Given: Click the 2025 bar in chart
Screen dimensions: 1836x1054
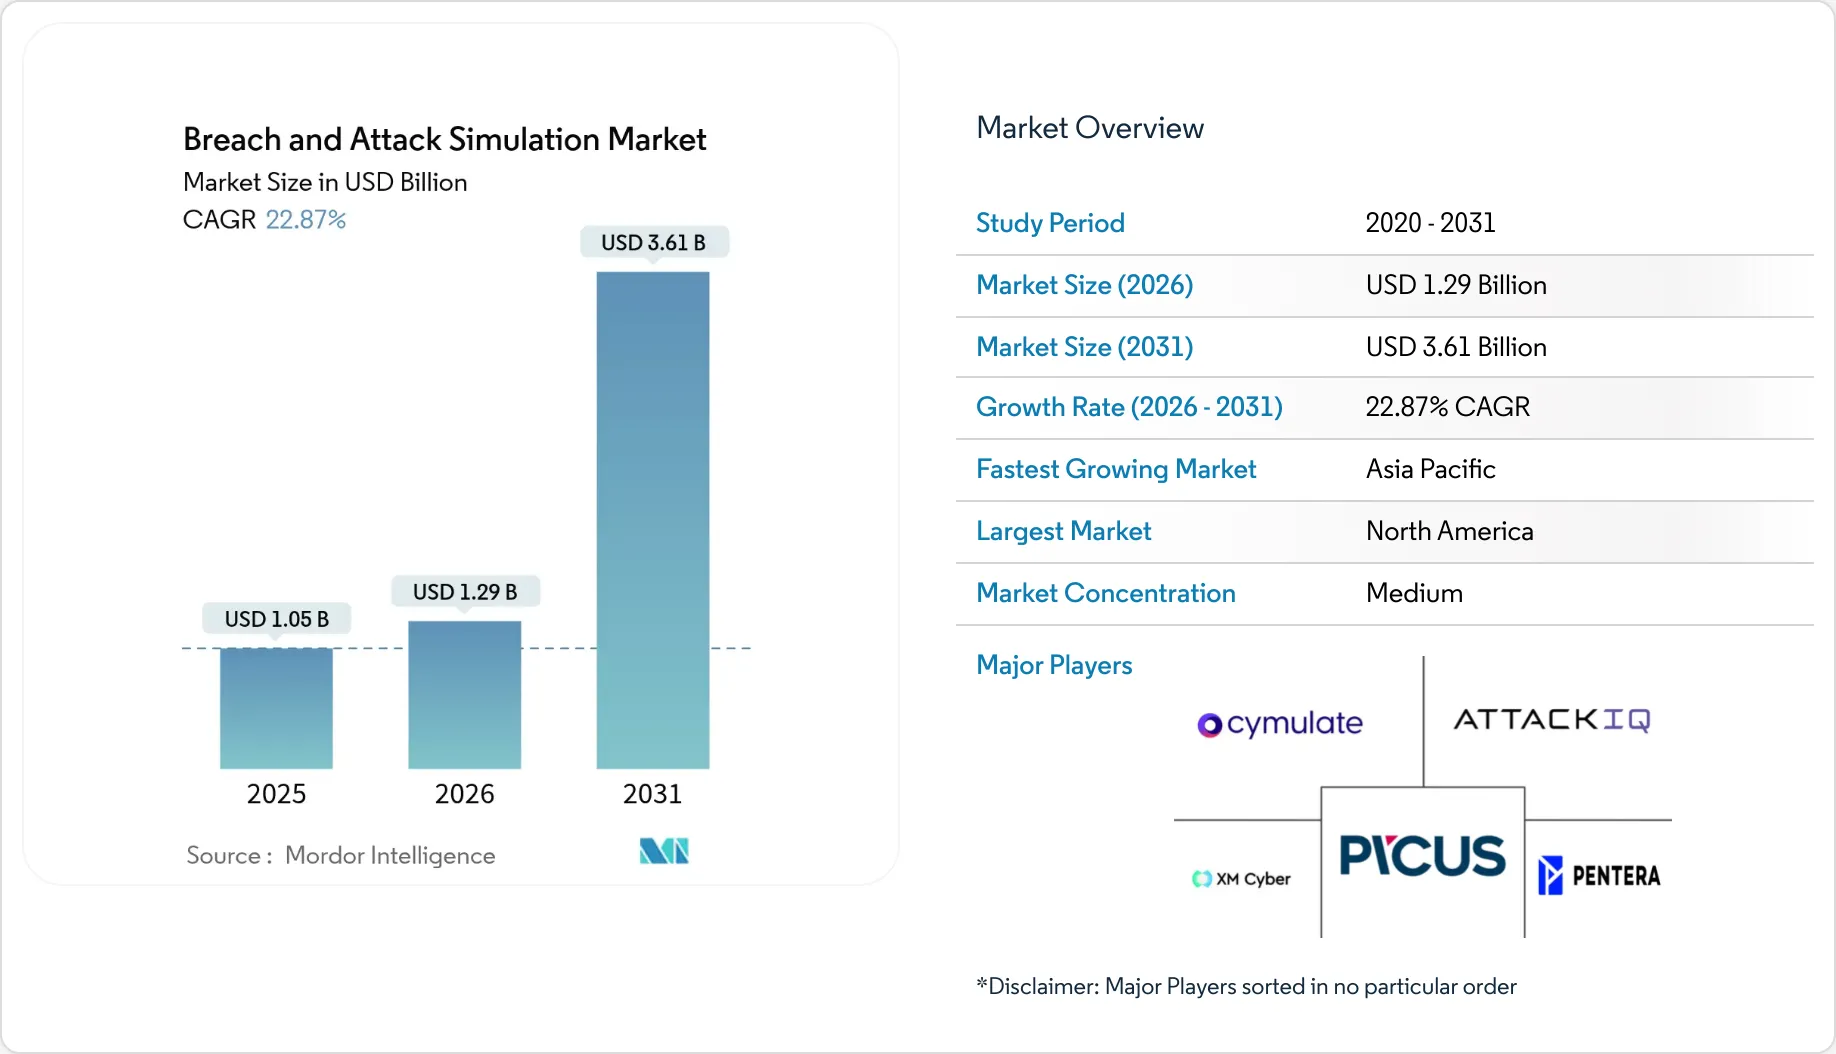Looking at the screenshot, I should click(276, 708).
